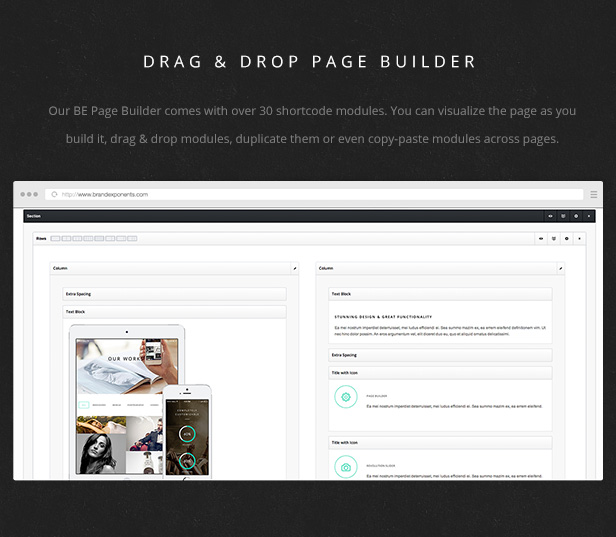Click the shield-shaped icon in the Rows bar

click(554, 238)
